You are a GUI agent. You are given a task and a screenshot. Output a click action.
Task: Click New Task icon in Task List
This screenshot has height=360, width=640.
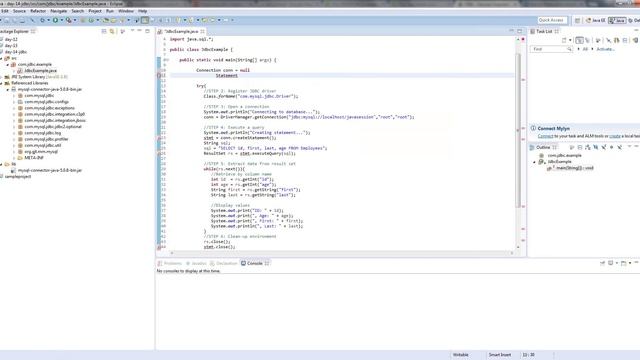564,40
